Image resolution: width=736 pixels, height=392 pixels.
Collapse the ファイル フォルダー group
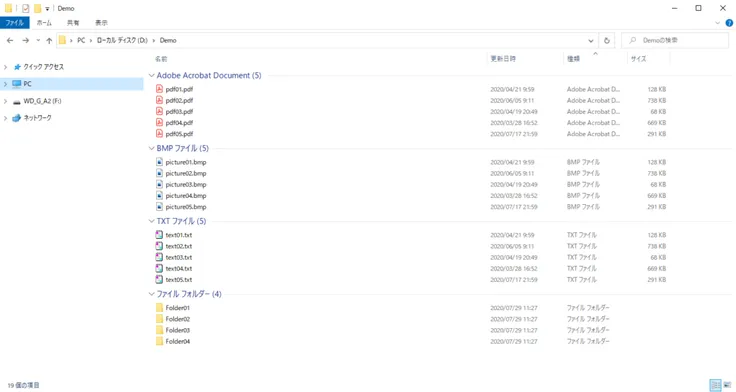[152, 294]
